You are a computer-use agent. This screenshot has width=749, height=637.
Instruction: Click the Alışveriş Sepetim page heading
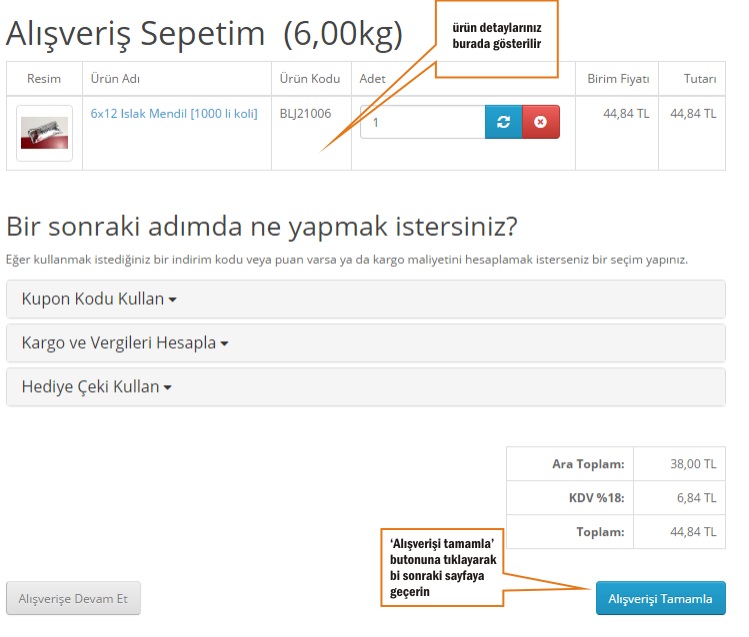(204, 34)
